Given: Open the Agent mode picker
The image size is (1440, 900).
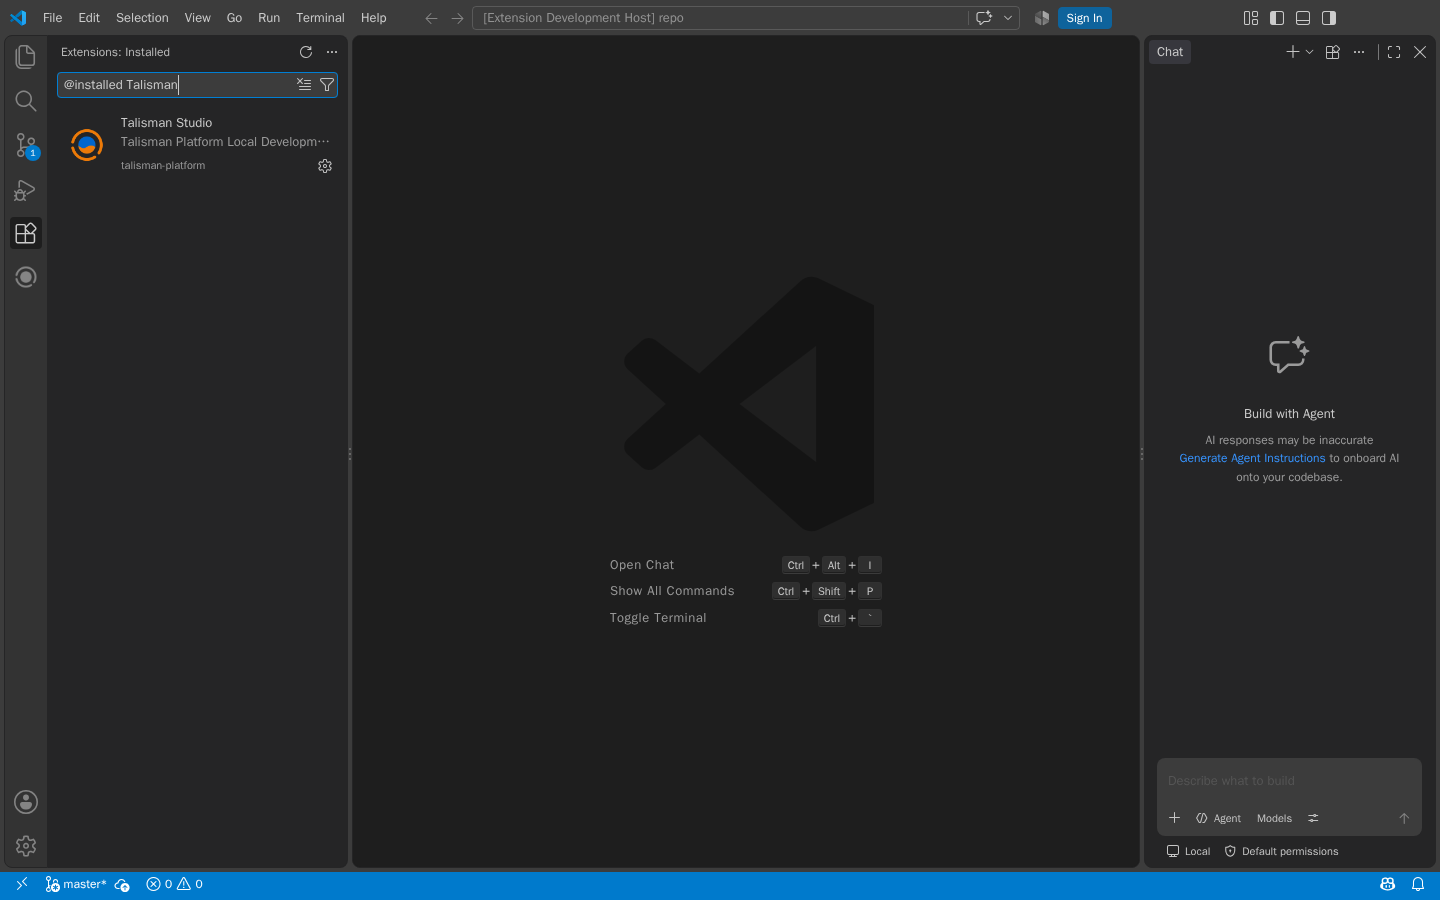Looking at the screenshot, I should click(x=1219, y=818).
